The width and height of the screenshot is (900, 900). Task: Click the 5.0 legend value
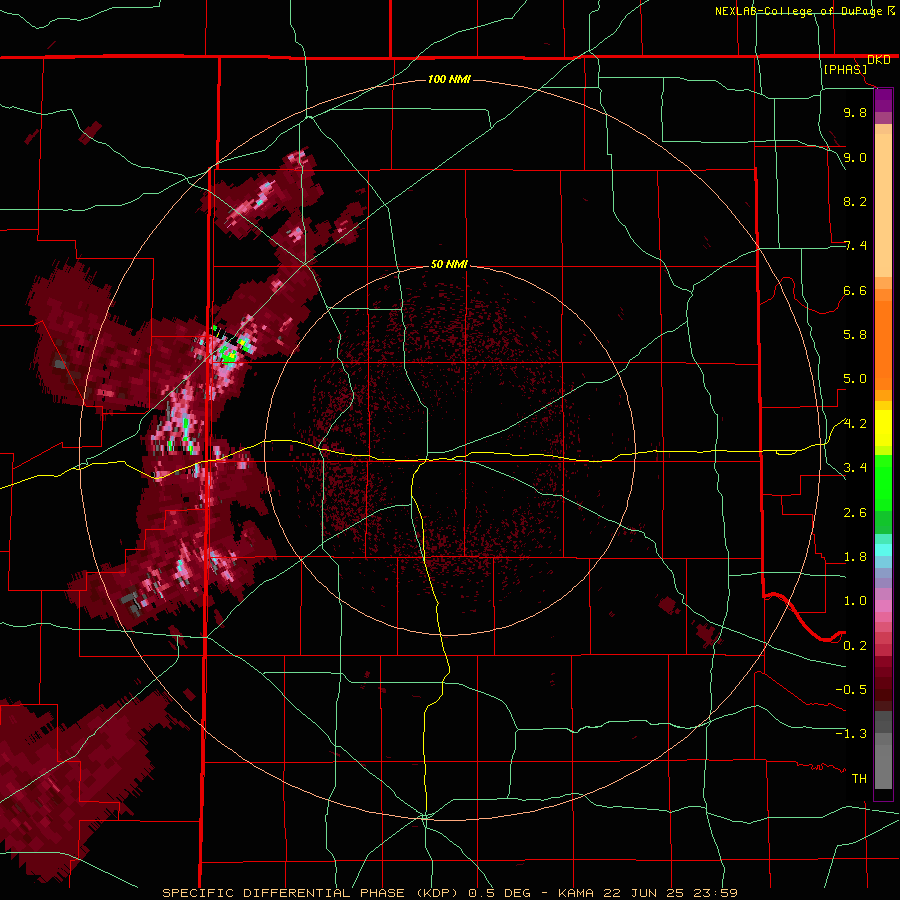point(855,379)
